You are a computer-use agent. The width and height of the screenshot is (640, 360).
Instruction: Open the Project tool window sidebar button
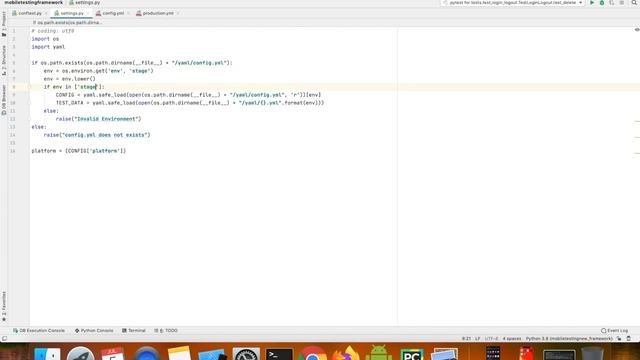click(4, 24)
